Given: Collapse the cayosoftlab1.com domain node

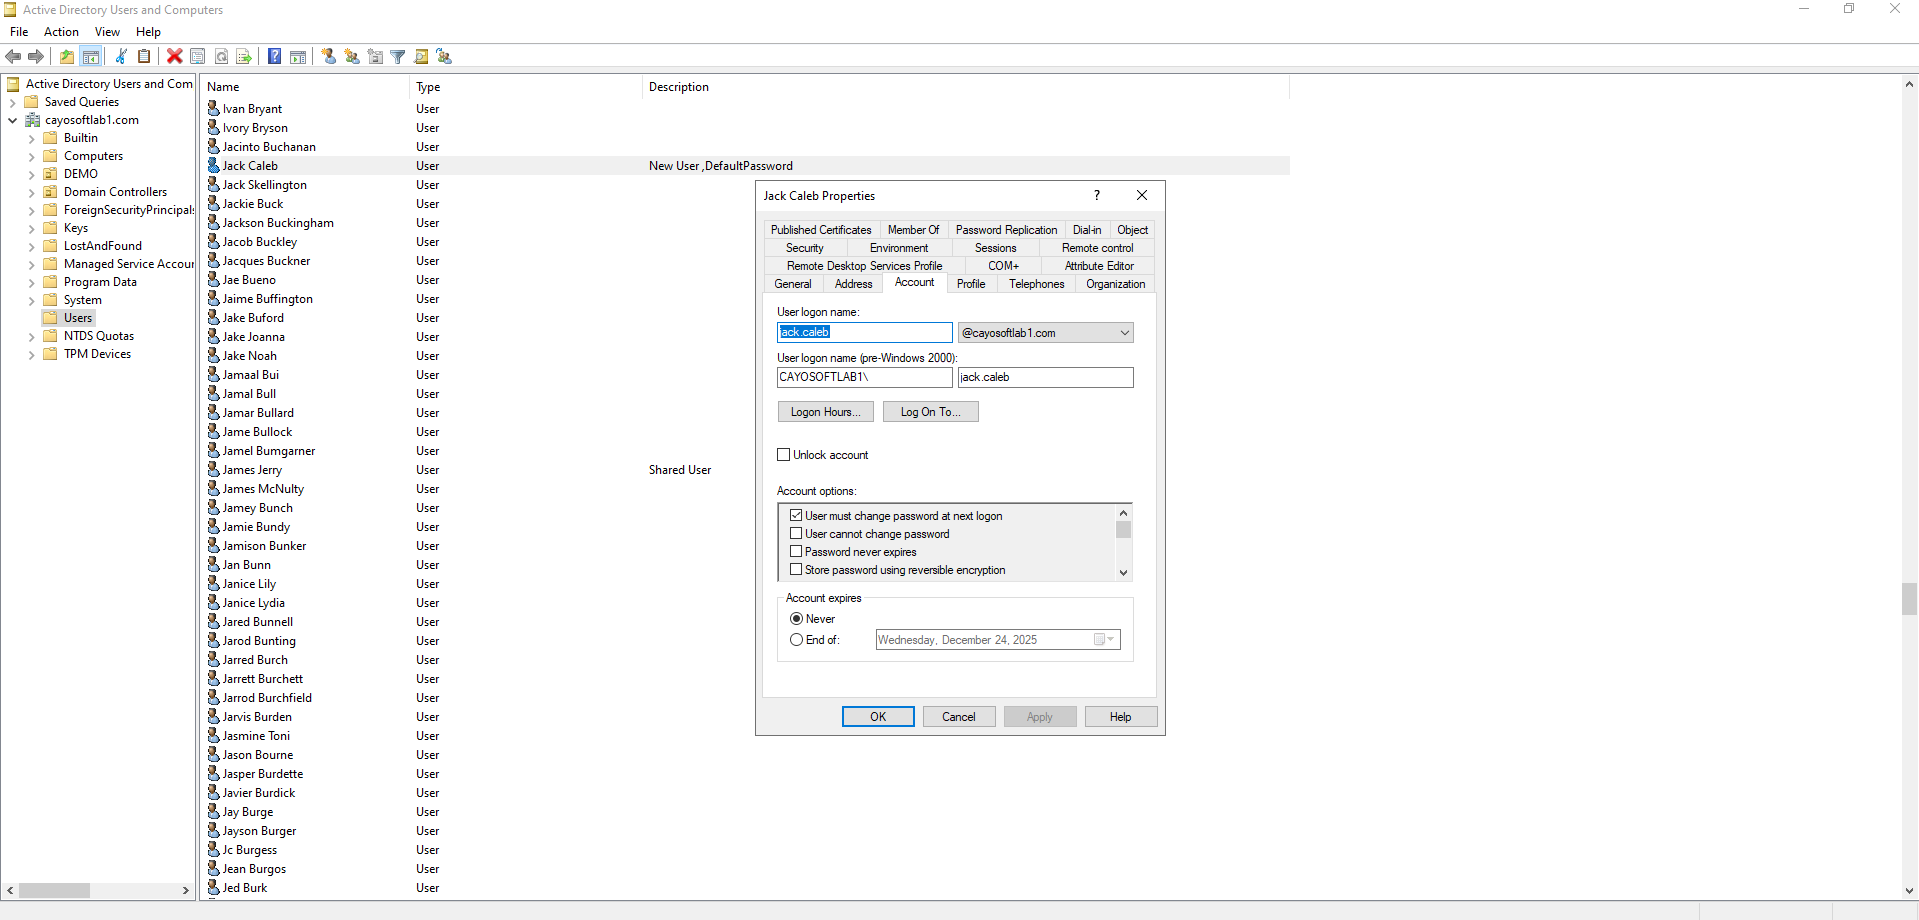Looking at the screenshot, I should click(x=12, y=120).
